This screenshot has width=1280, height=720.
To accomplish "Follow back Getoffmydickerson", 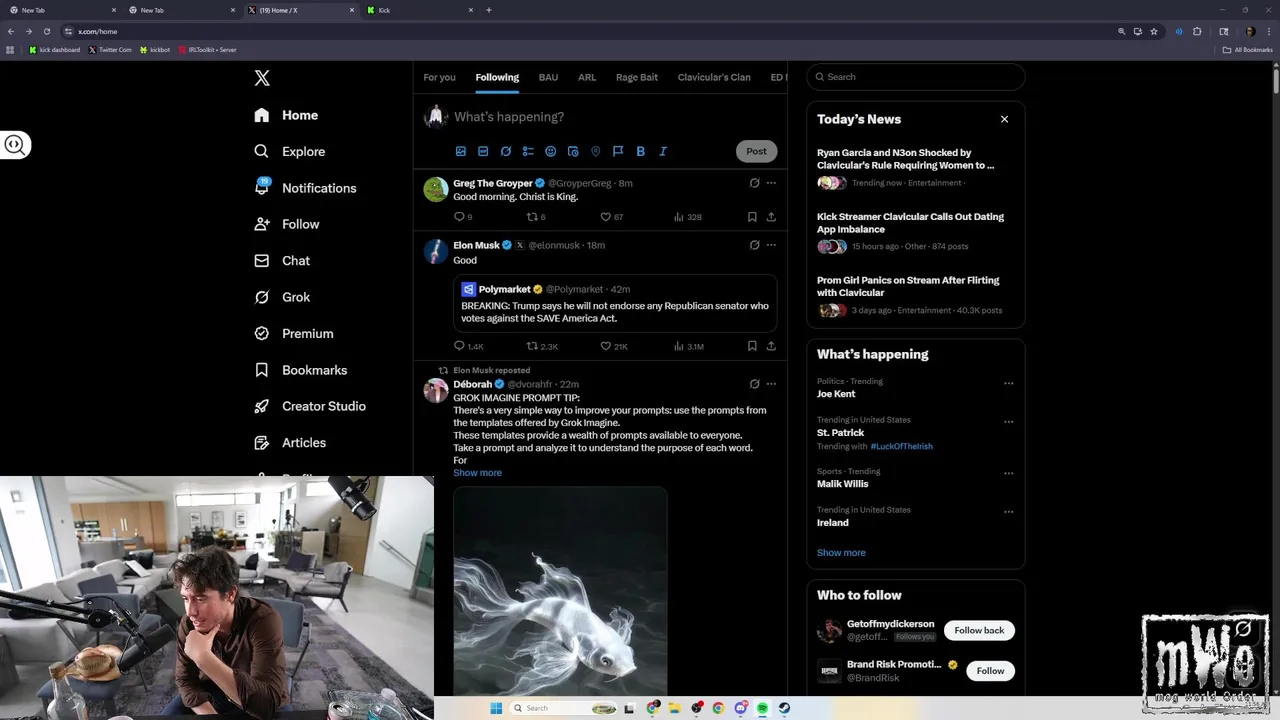I will coord(979,630).
